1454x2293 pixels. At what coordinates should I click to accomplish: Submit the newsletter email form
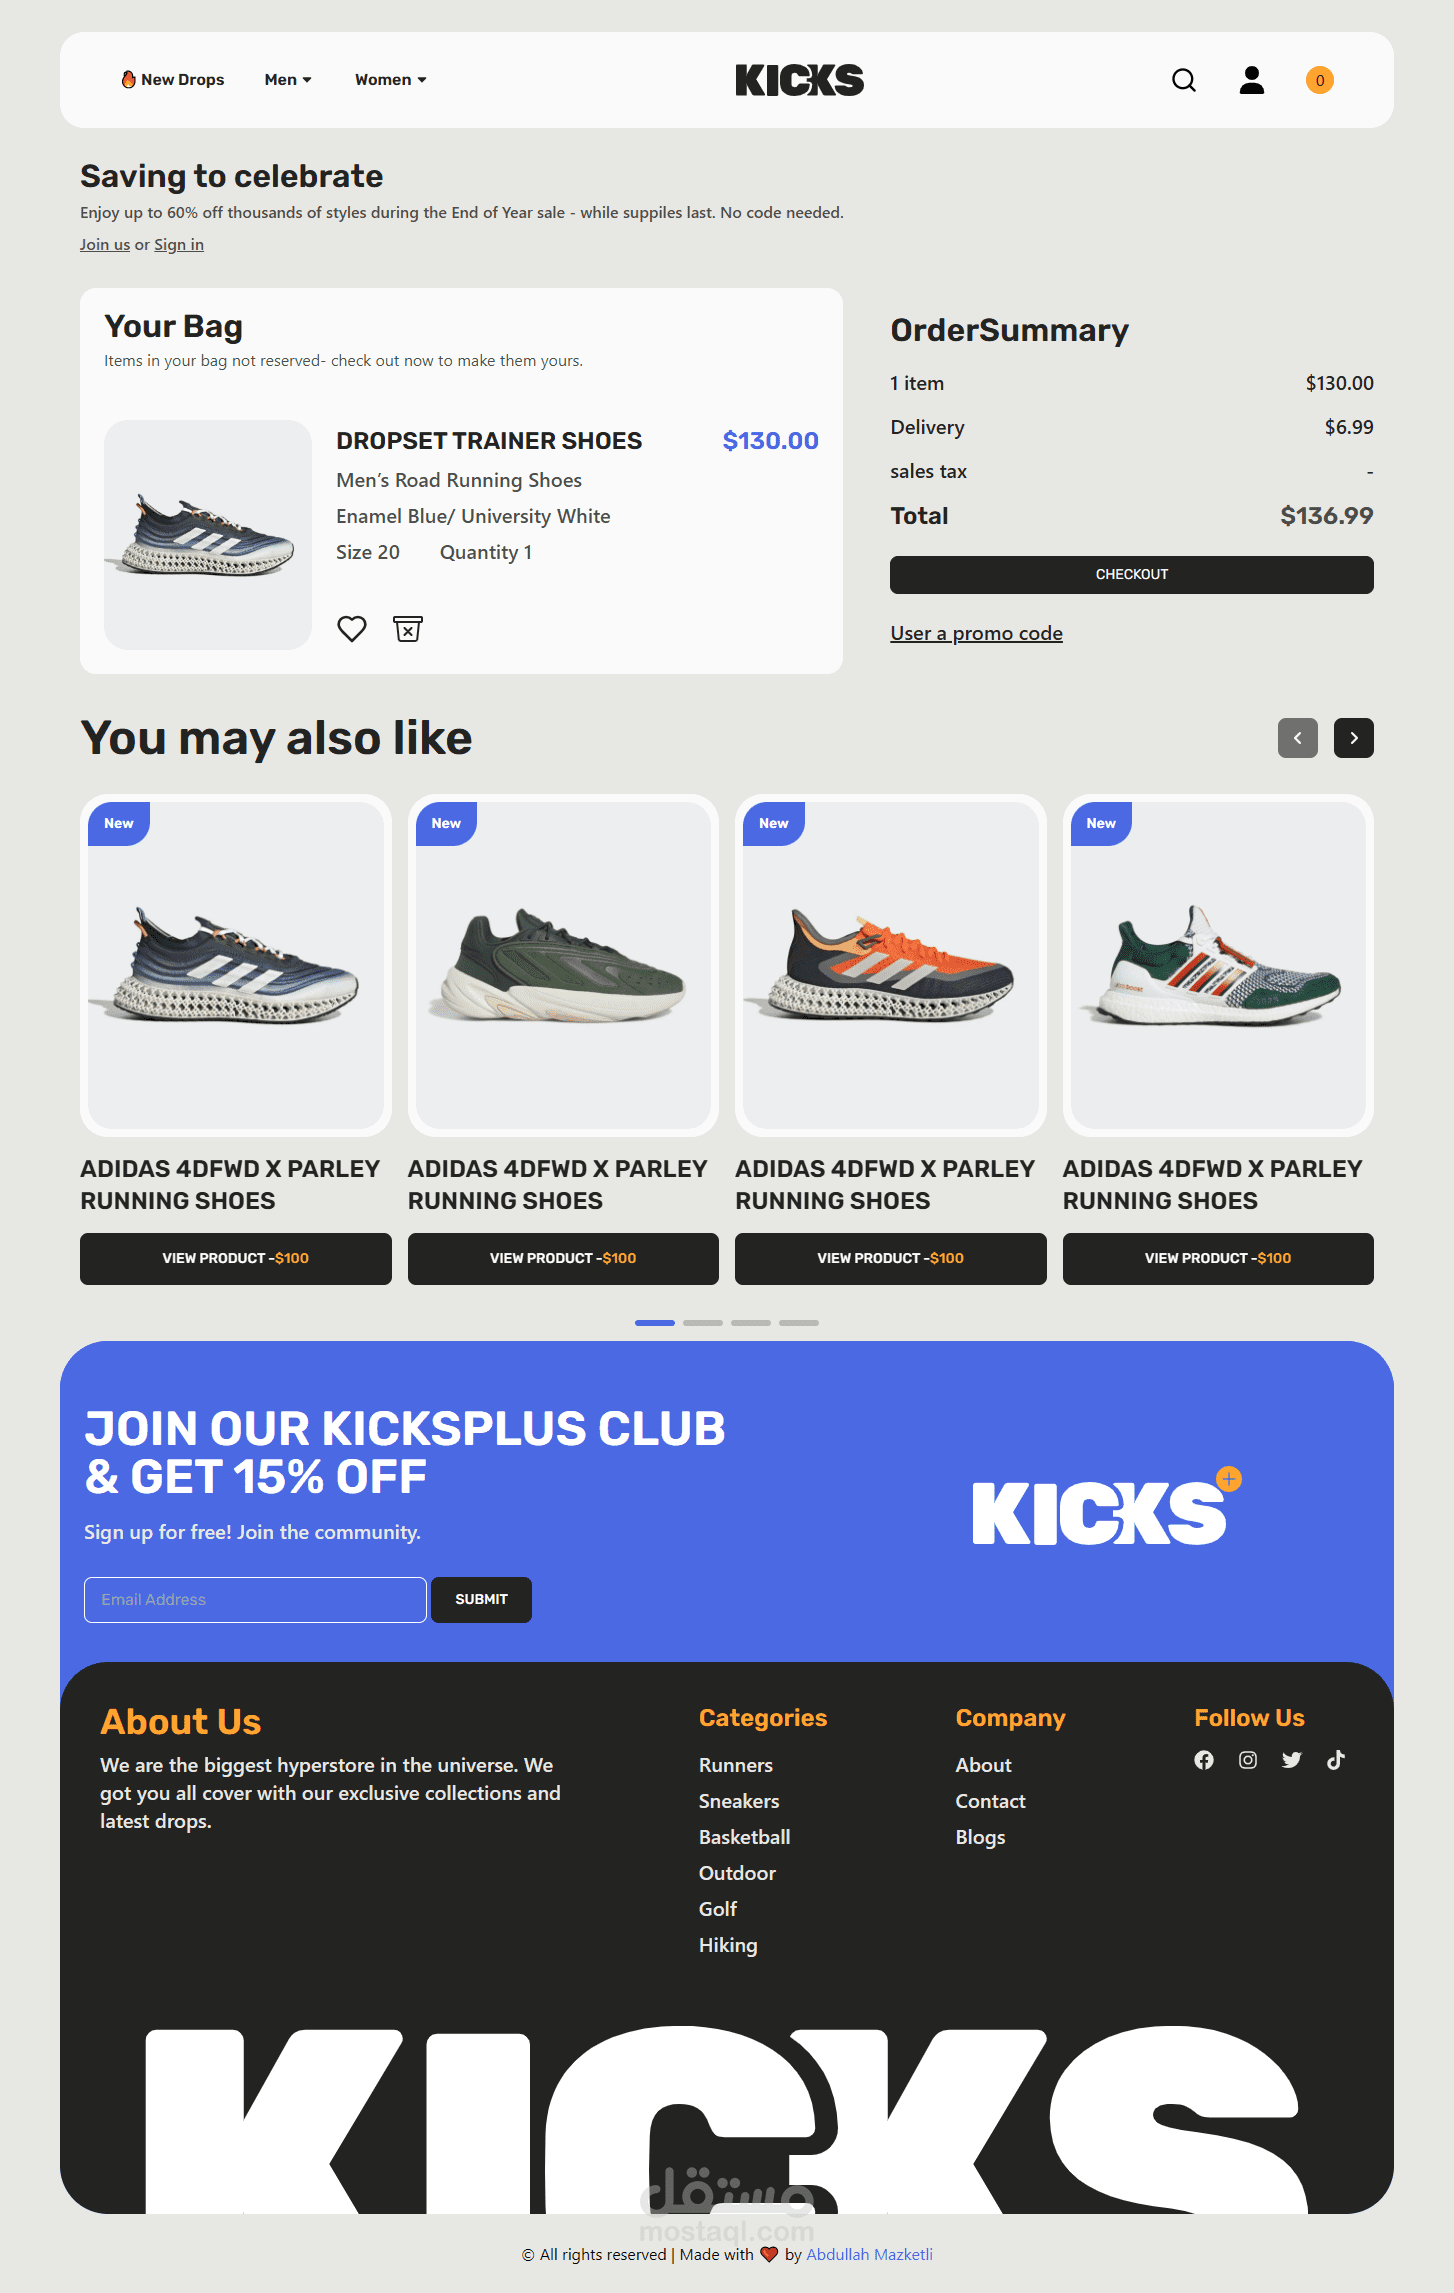click(482, 1600)
